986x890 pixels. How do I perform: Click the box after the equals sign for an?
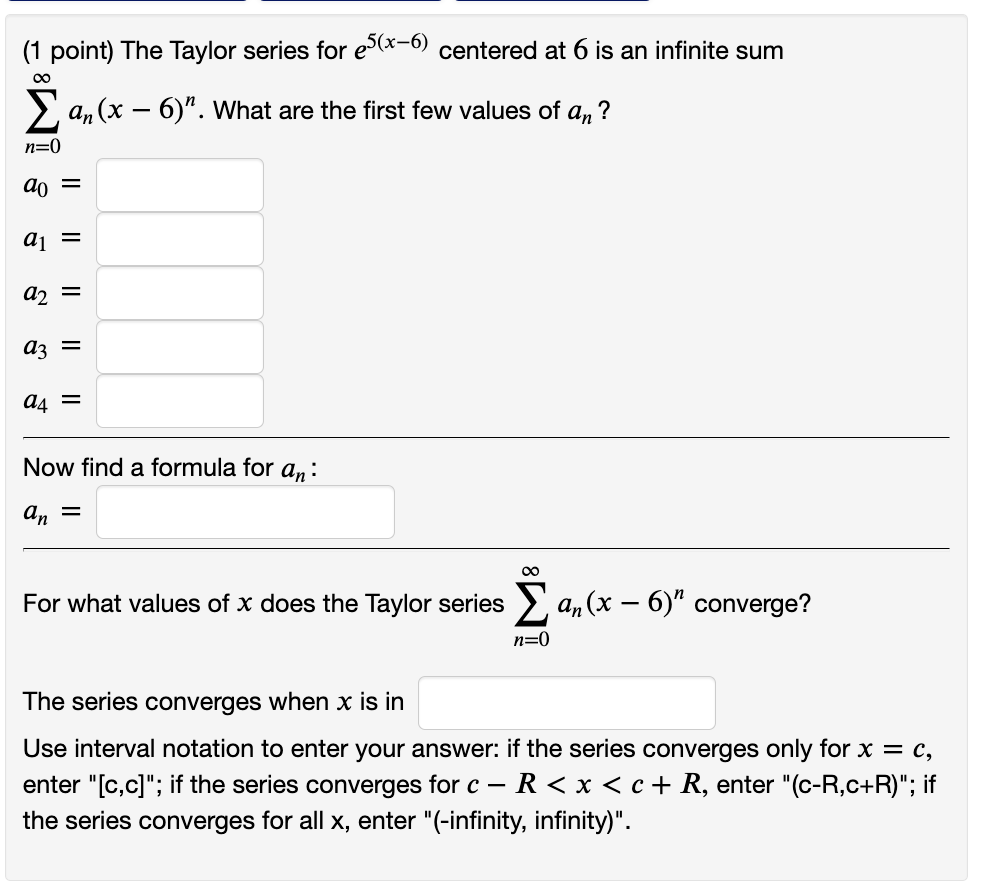tap(245, 511)
